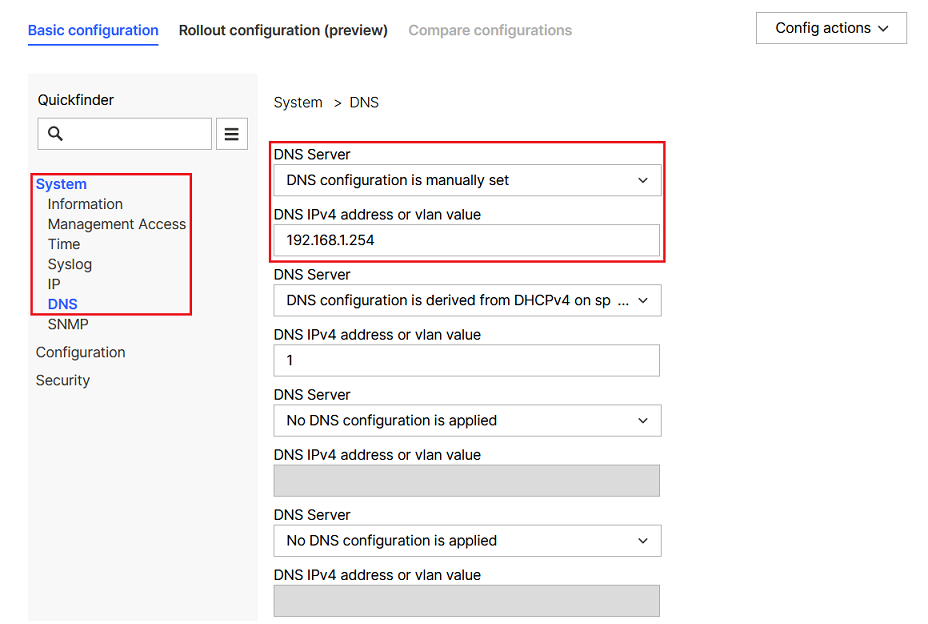Screen dimensions: 928x624
Task: Go to Time settings in sidebar
Action: pos(64,244)
